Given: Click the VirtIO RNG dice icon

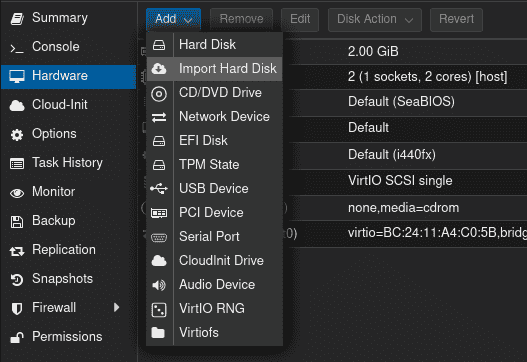Looking at the screenshot, I should (159, 310).
